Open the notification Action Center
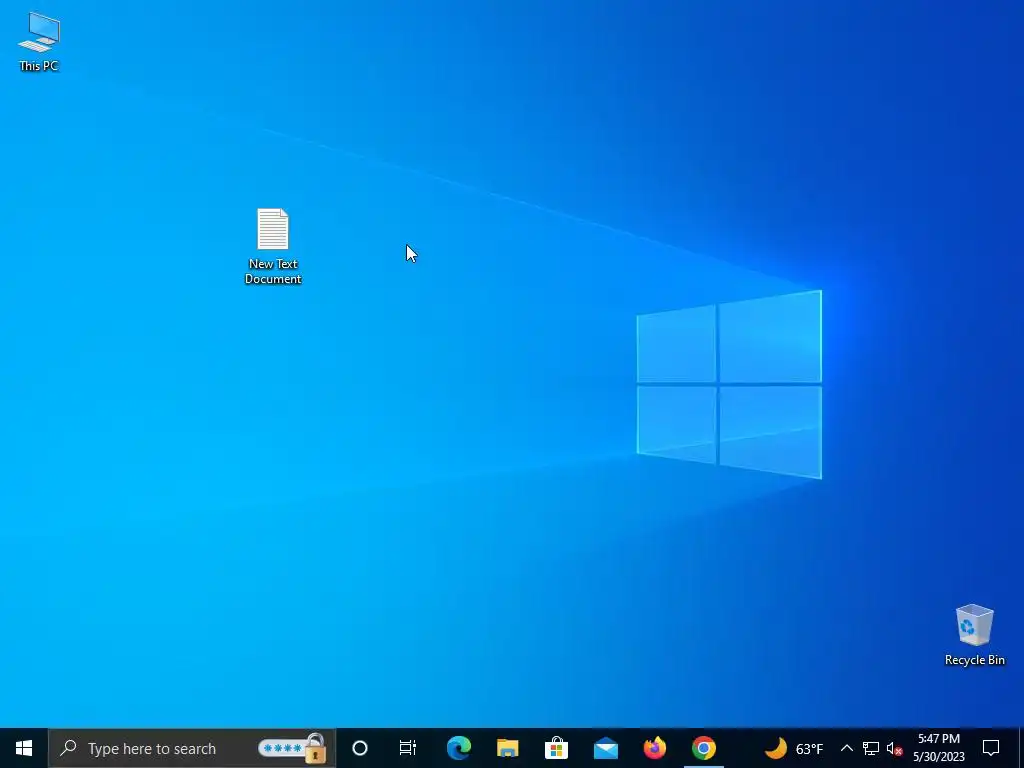 pos(991,748)
